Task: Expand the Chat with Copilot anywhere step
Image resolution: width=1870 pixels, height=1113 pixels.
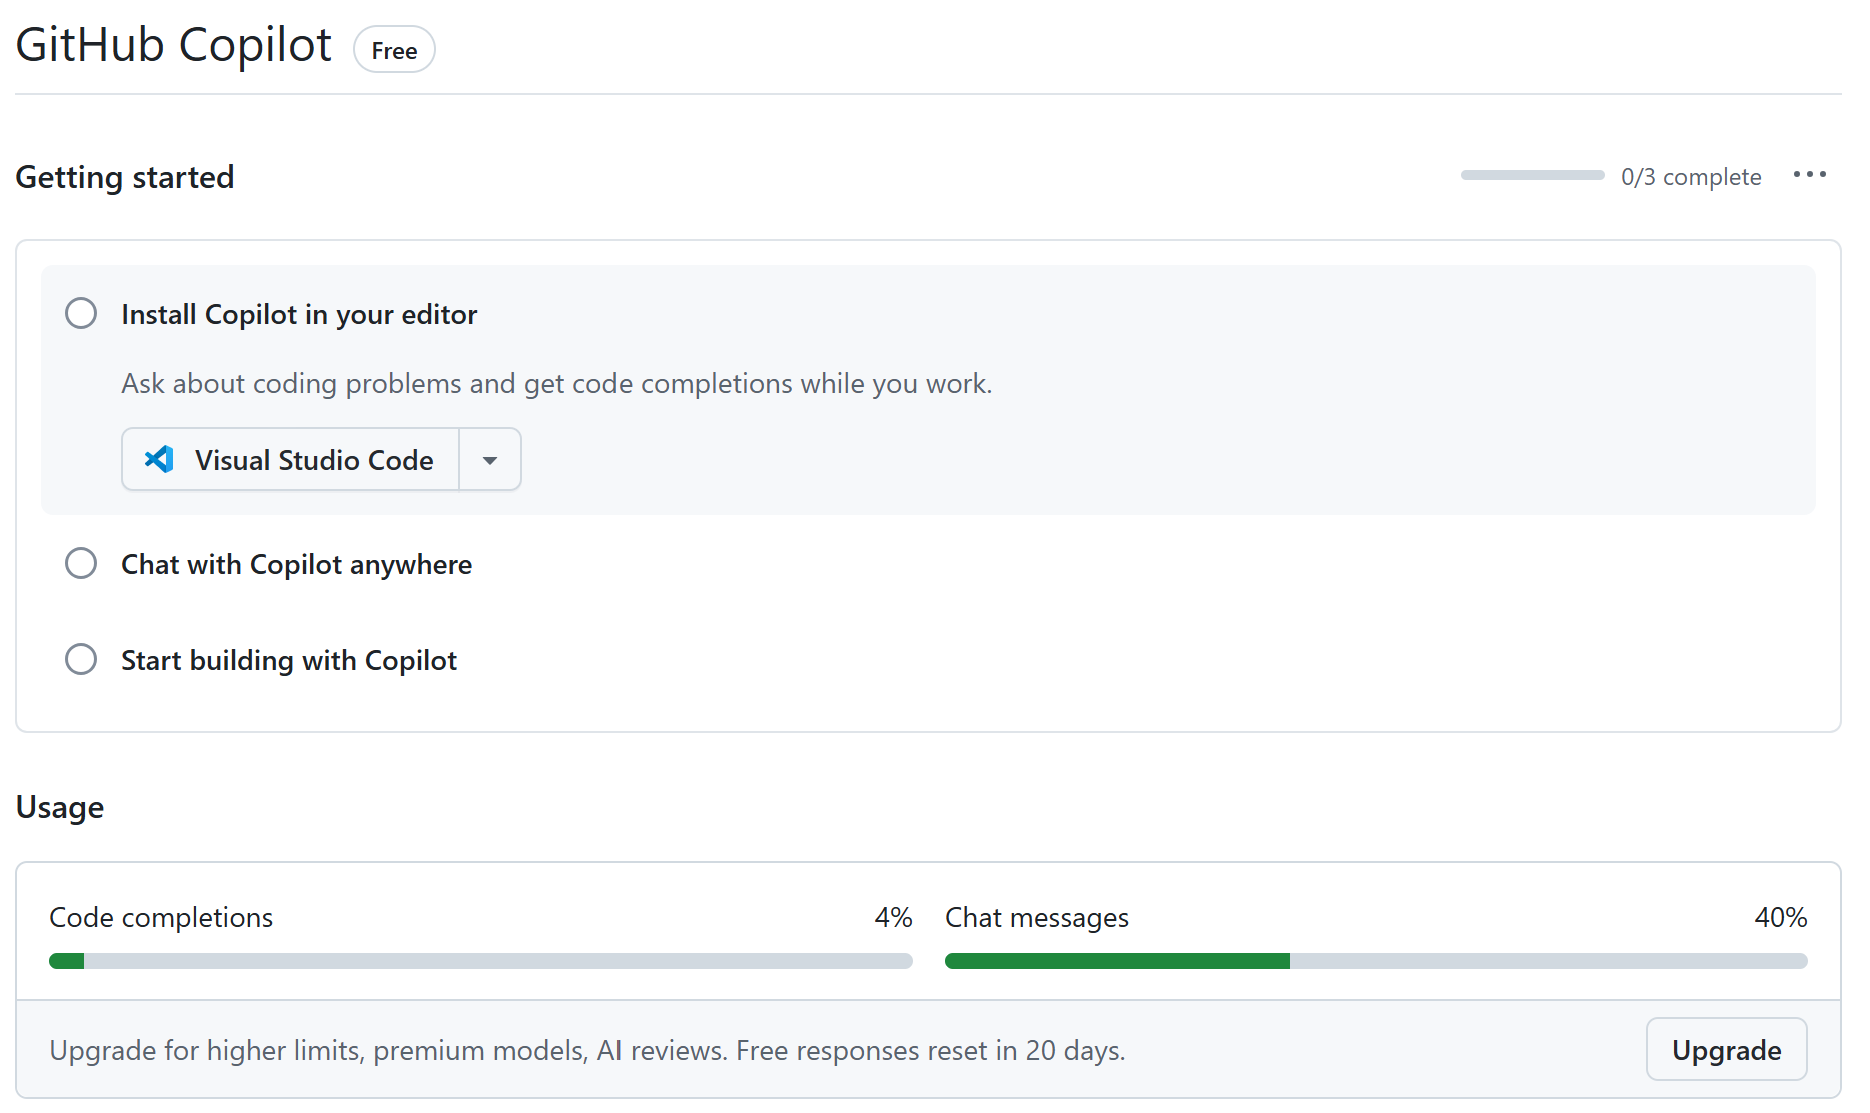Action: tap(296, 565)
